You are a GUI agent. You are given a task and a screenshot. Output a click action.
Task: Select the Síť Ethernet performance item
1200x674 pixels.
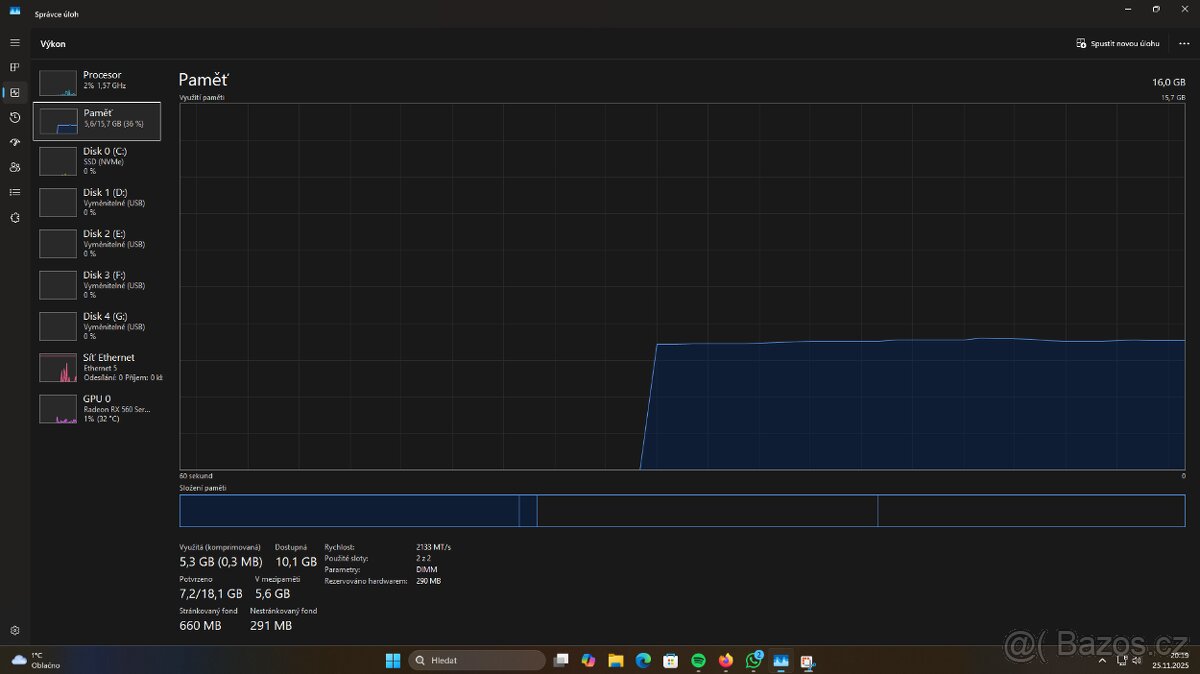coord(98,367)
